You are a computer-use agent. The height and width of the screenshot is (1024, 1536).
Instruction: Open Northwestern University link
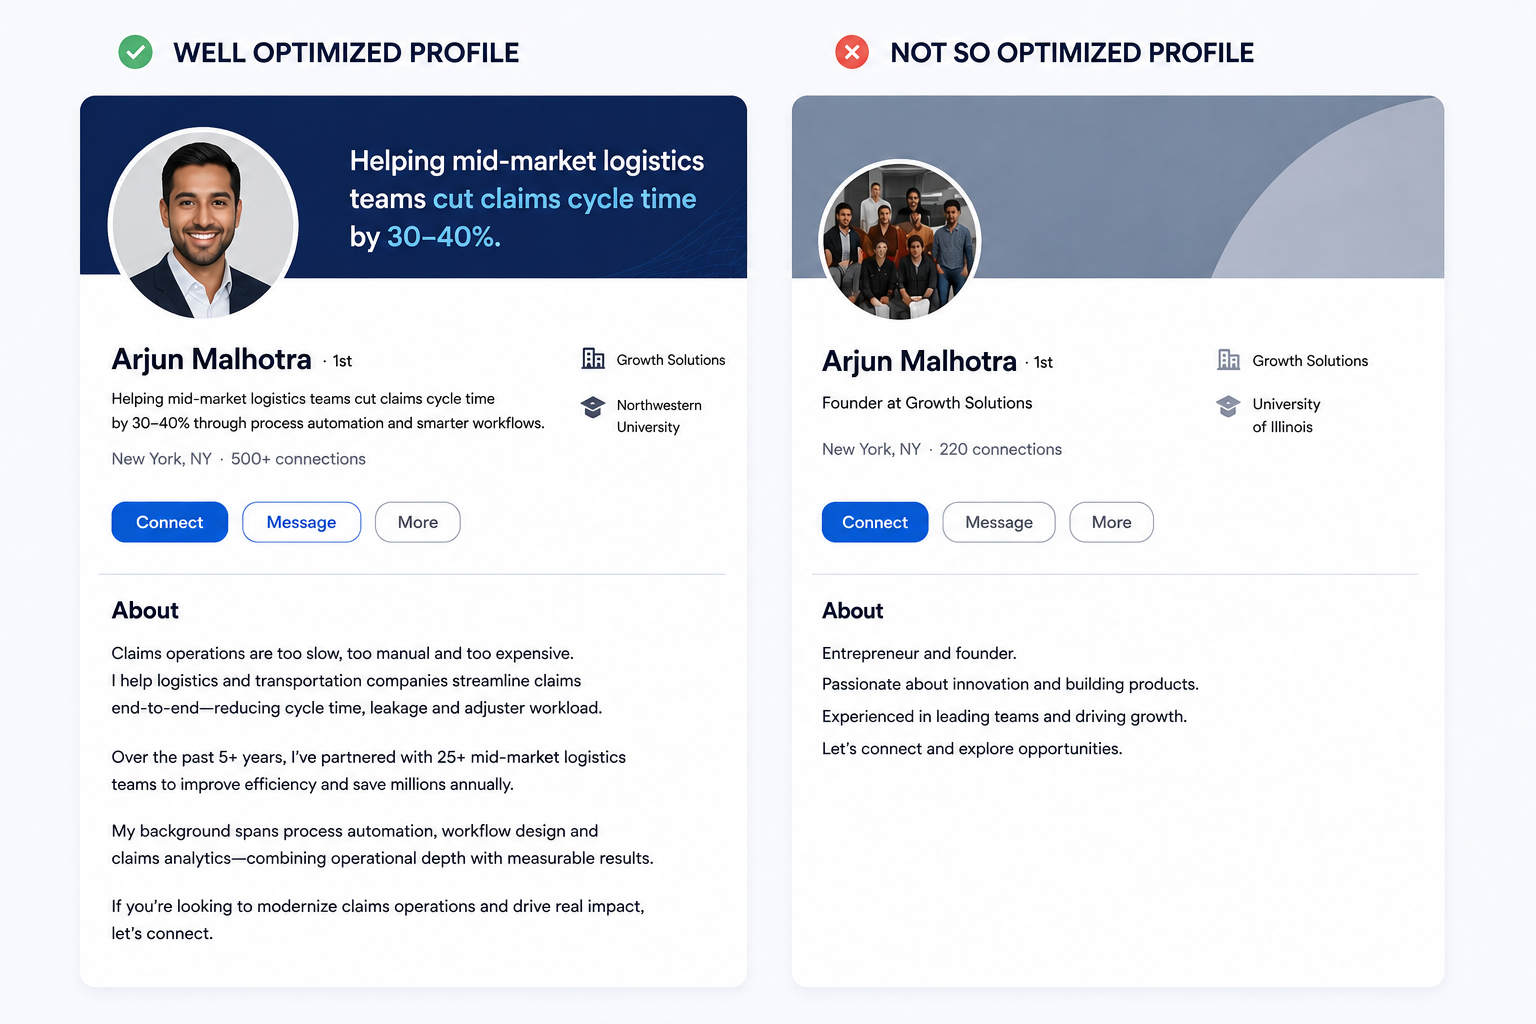(x=659, y=416)
